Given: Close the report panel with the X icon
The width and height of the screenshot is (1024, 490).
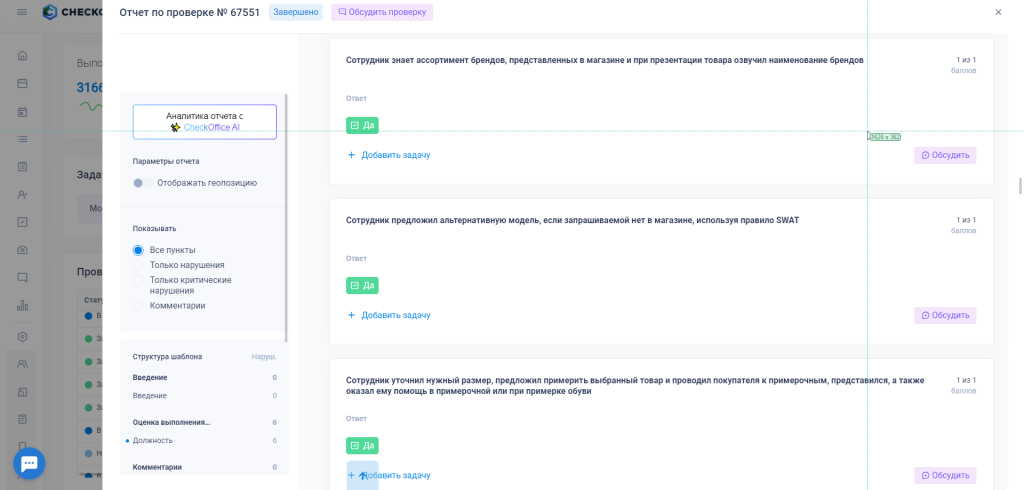Looking at the screenshot, I should (x=997, y=12).
